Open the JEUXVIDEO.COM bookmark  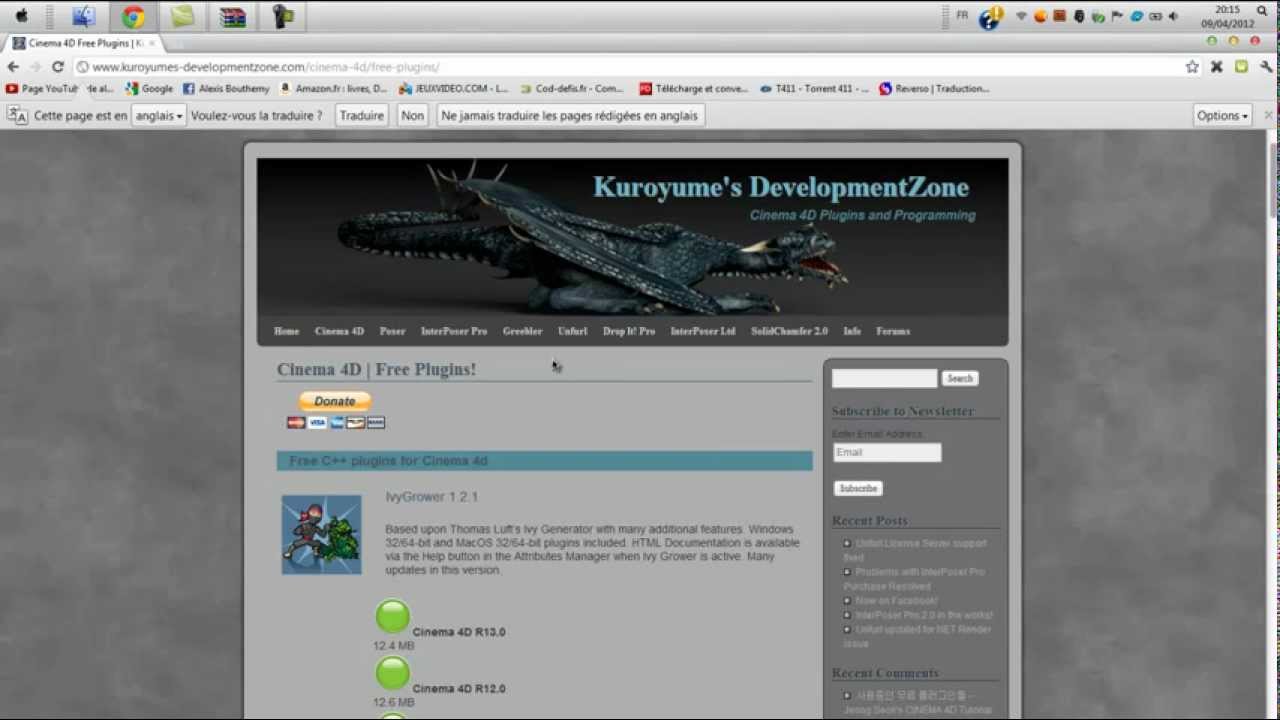(453, 89)
